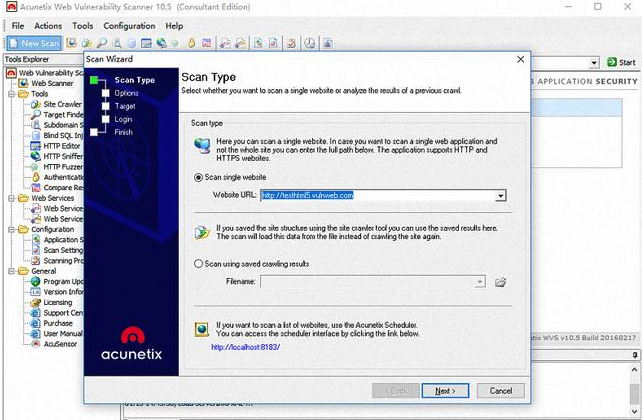The width and height of the screenshot is (644, 420).
Task: Open the Filename dropdown arrow
Action: (480, 282)
